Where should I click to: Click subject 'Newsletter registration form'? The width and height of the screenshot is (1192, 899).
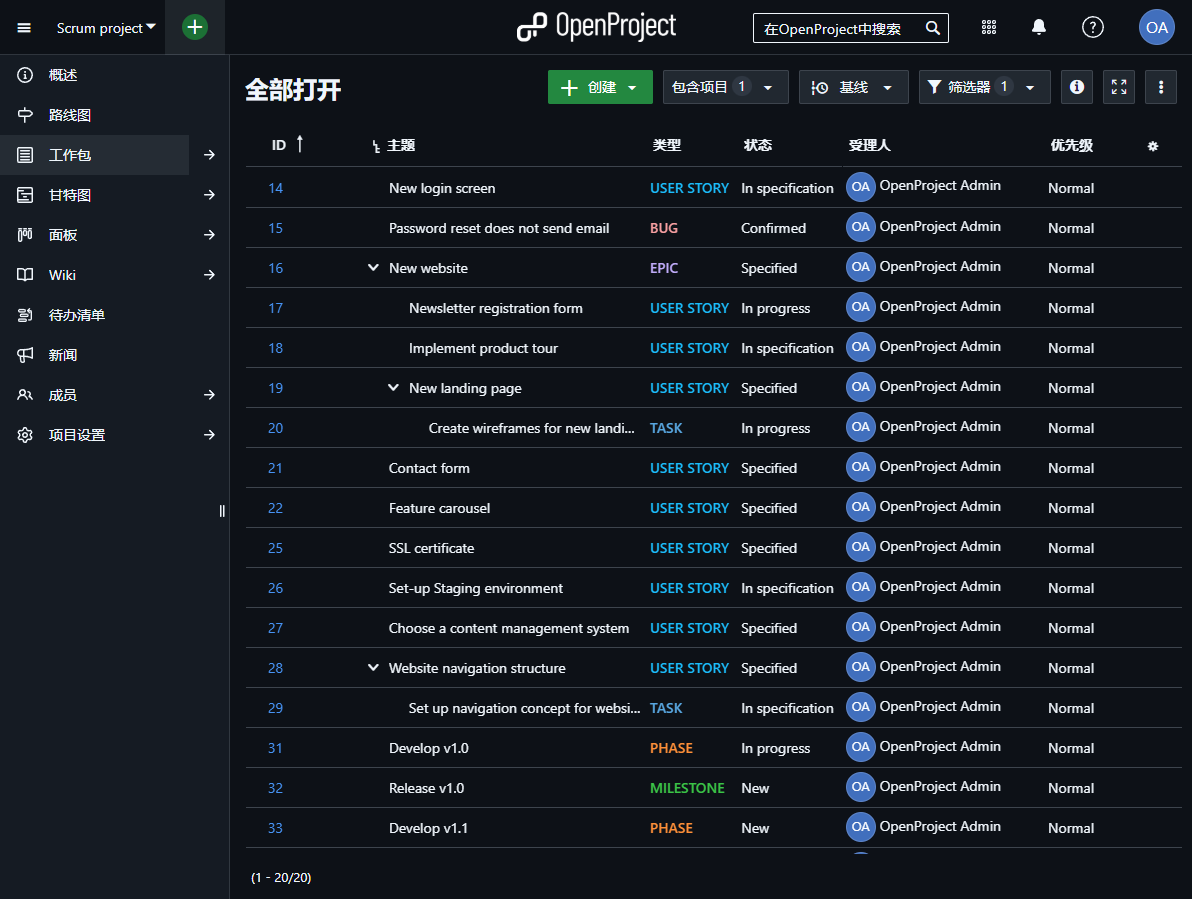496,308
